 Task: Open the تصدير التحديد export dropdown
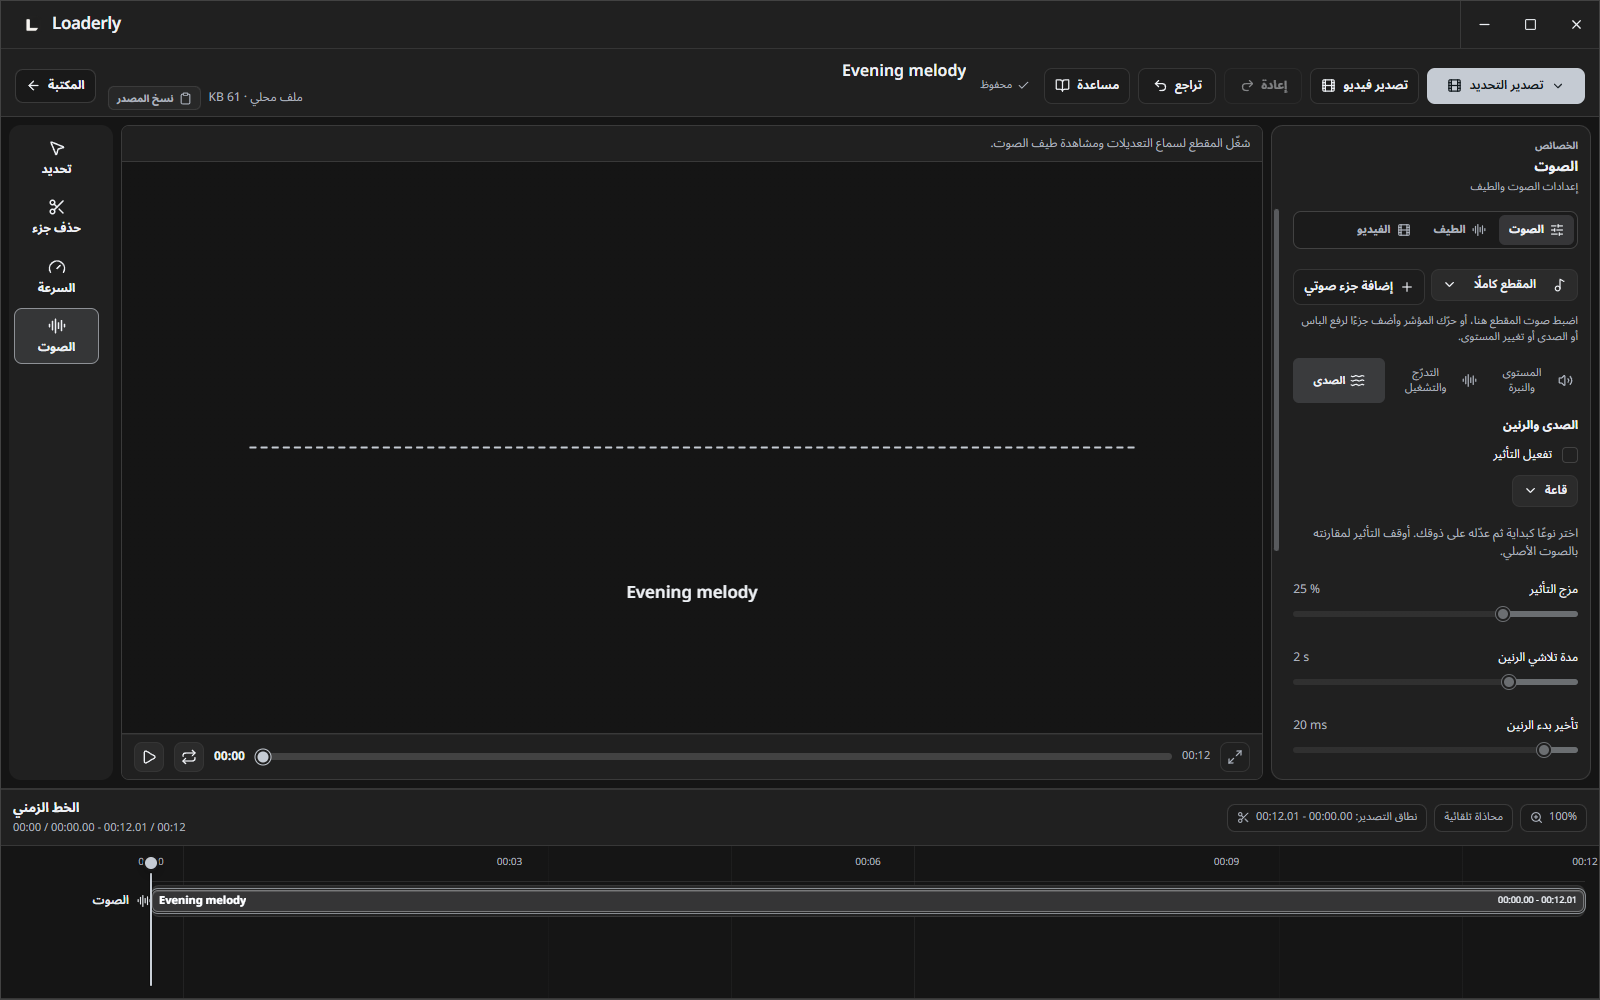point(1506,86)
